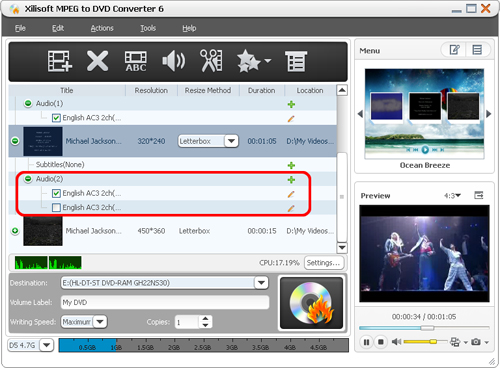Open the snapshot options arrow beside the camera
500x368 pixels.
(x=487, y=342)
